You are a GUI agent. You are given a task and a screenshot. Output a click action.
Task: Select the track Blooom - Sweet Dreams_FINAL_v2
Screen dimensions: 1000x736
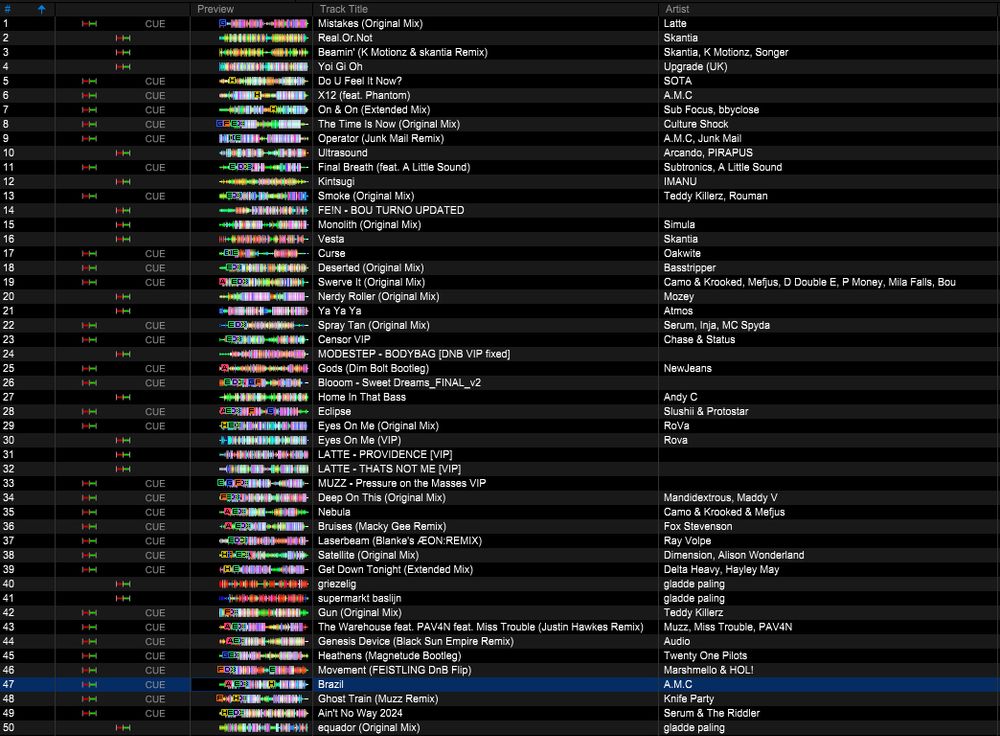click(399, 383)
